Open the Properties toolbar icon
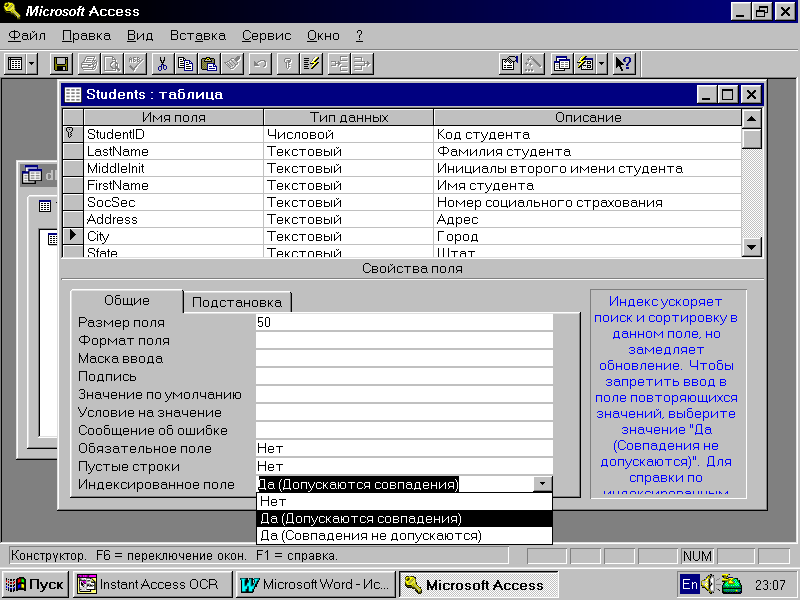 (x=510, y=64)
